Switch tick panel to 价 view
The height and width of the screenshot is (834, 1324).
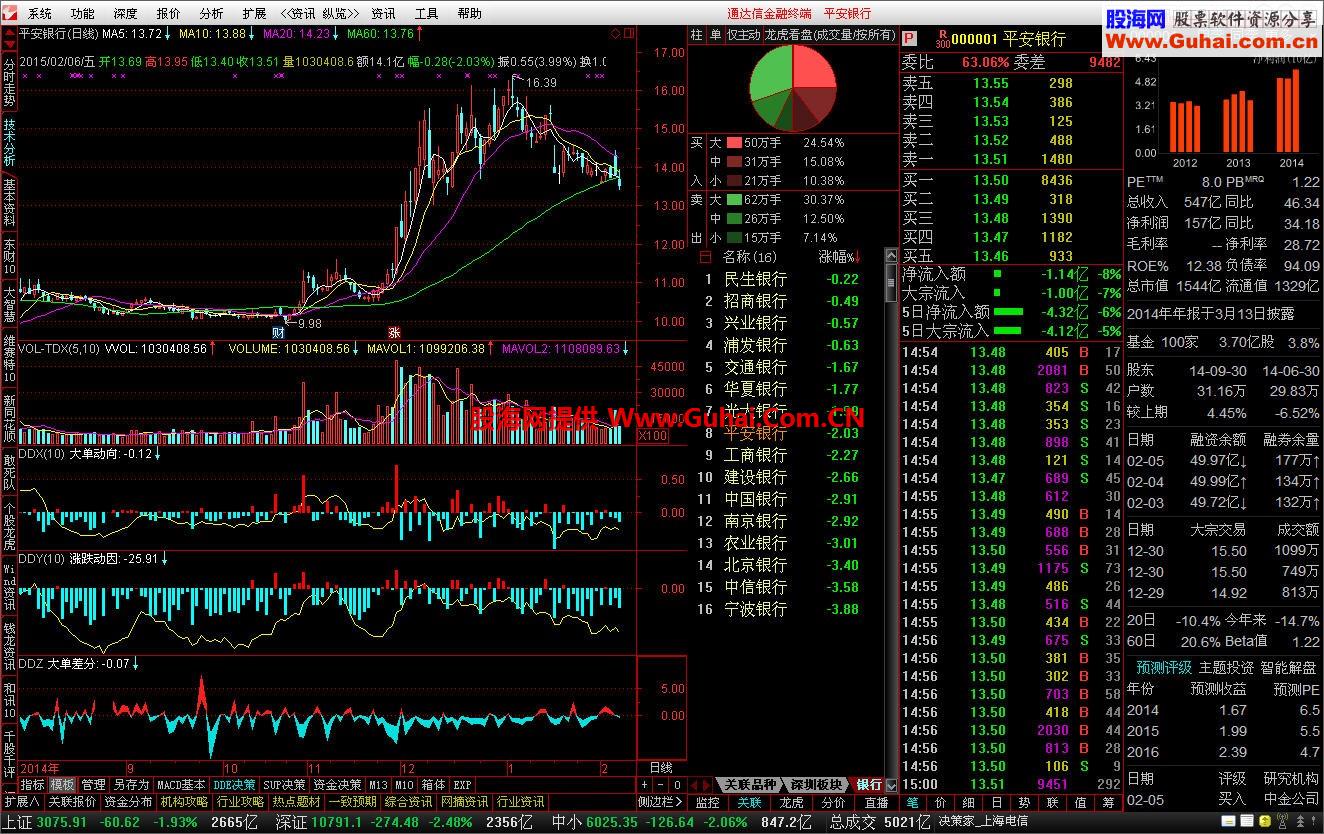pos(940,802)
